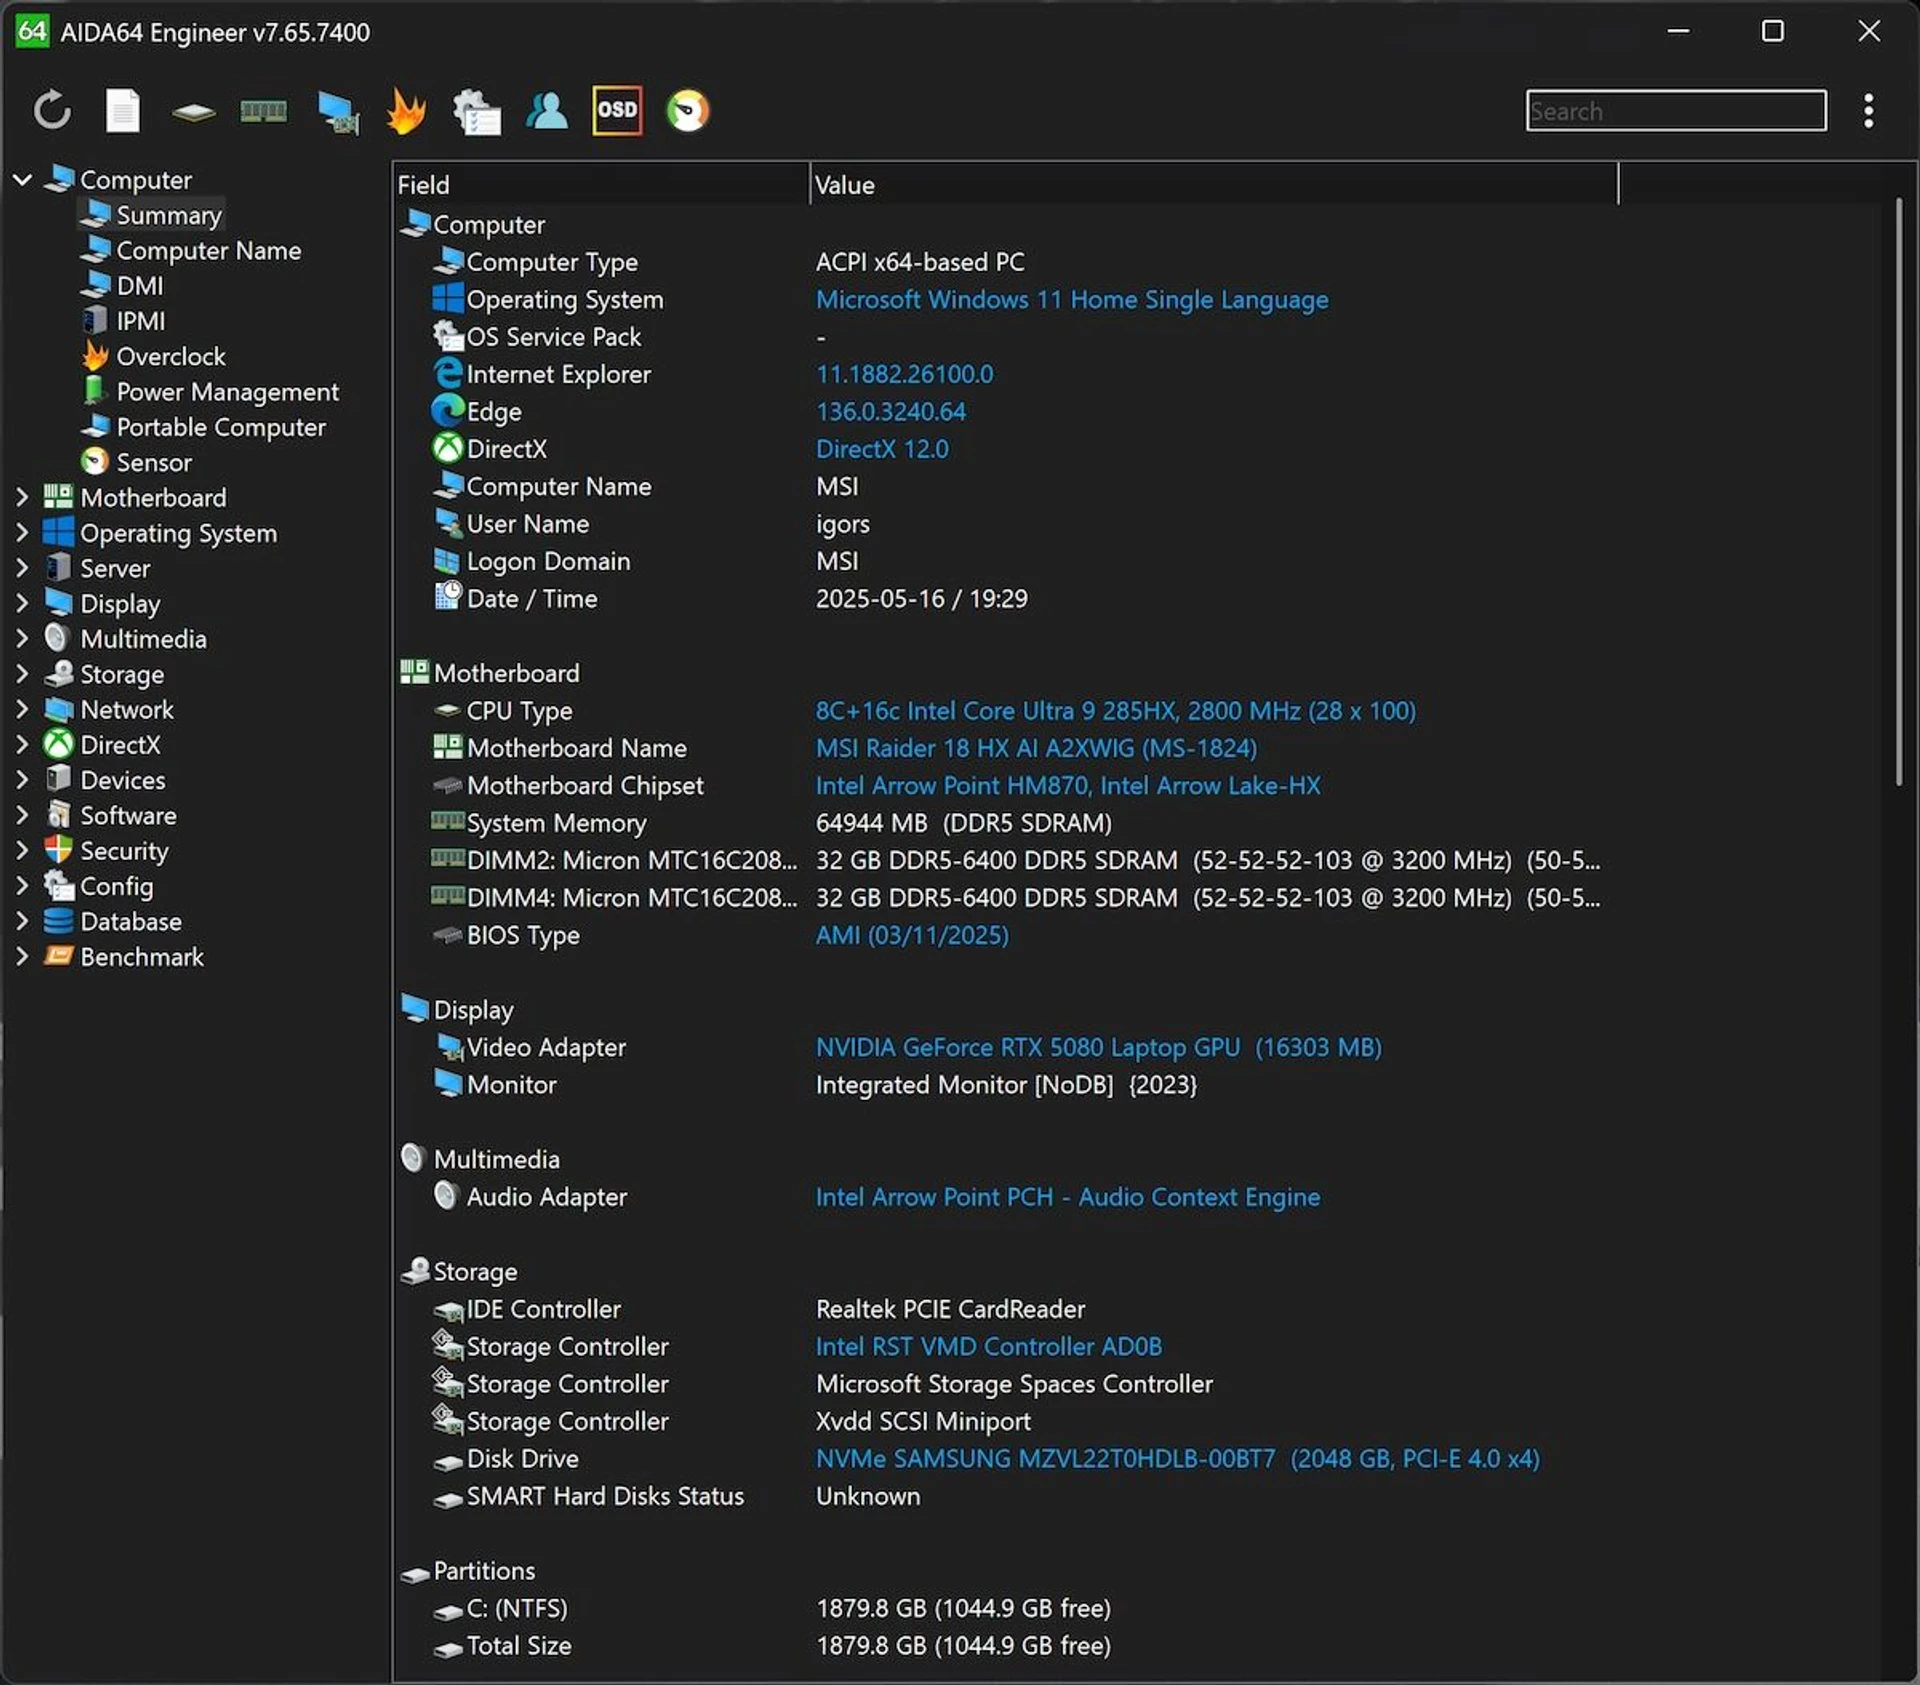Select the Benchmark tree item

pyautogui.click(x=123, y=957)
